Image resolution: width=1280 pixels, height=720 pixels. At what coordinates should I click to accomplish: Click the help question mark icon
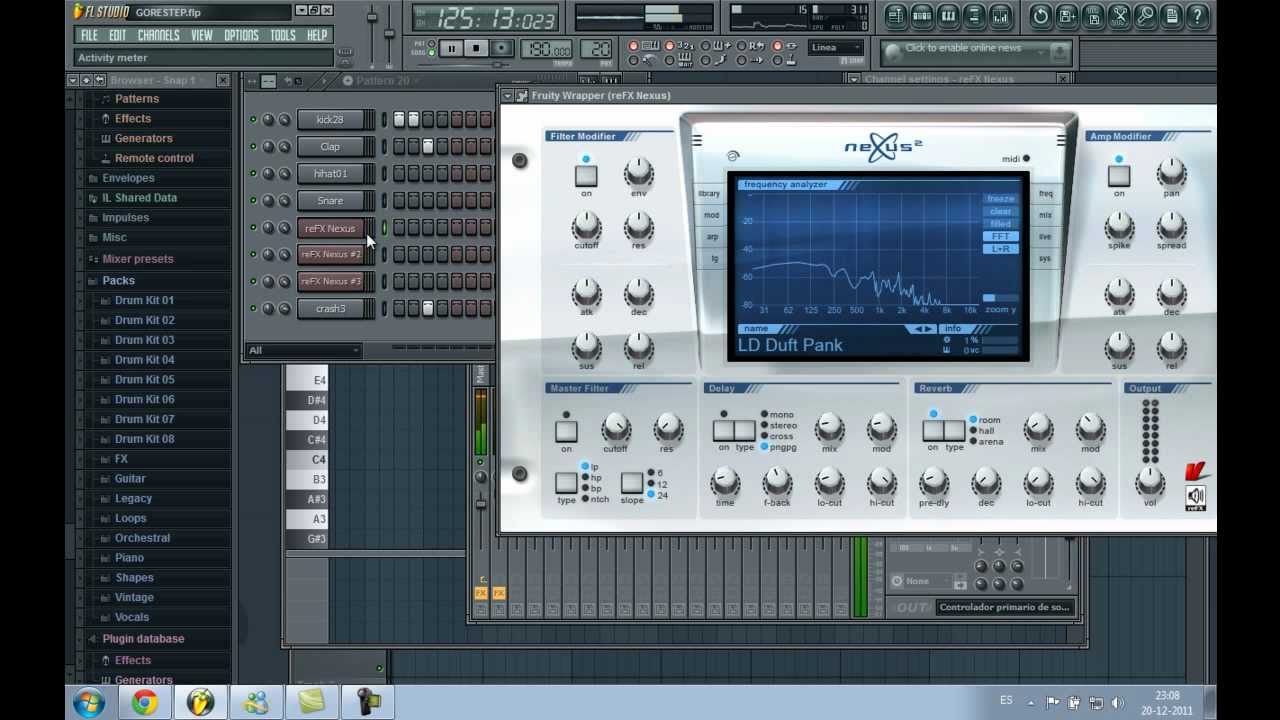coord(1197,15)
